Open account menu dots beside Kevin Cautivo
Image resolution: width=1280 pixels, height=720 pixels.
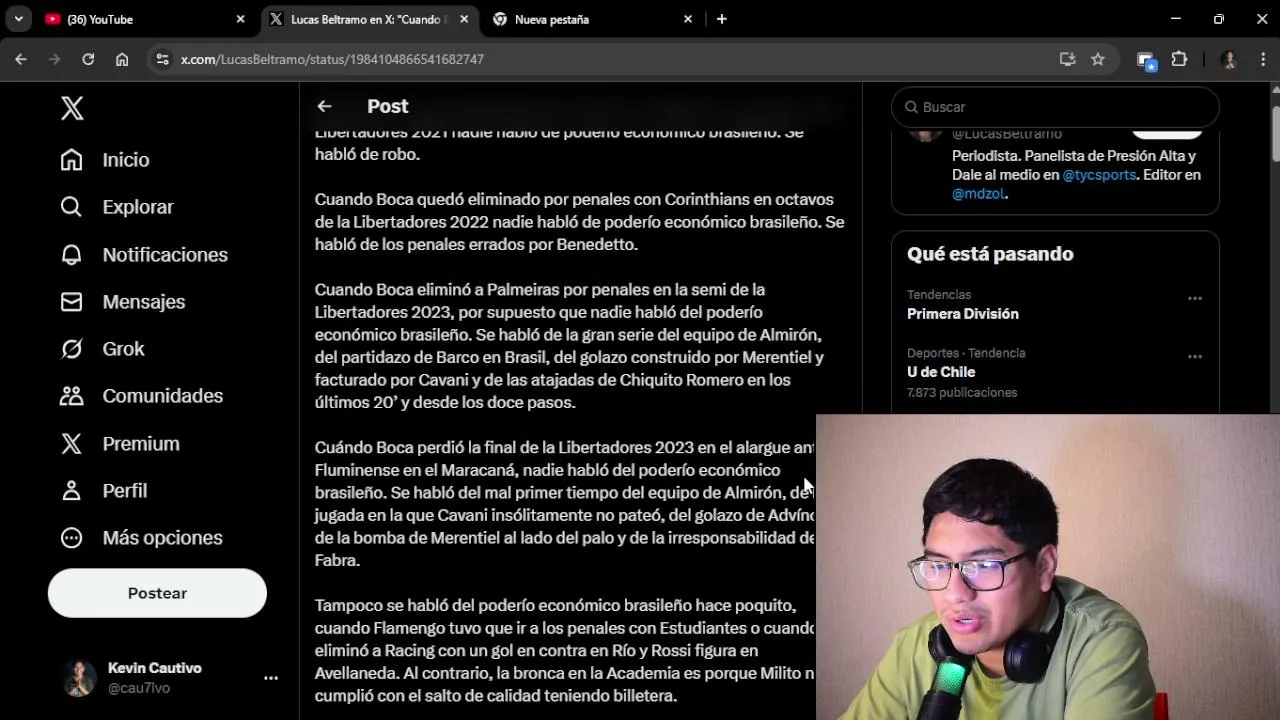pyautogui.click(x=271, y=678)
